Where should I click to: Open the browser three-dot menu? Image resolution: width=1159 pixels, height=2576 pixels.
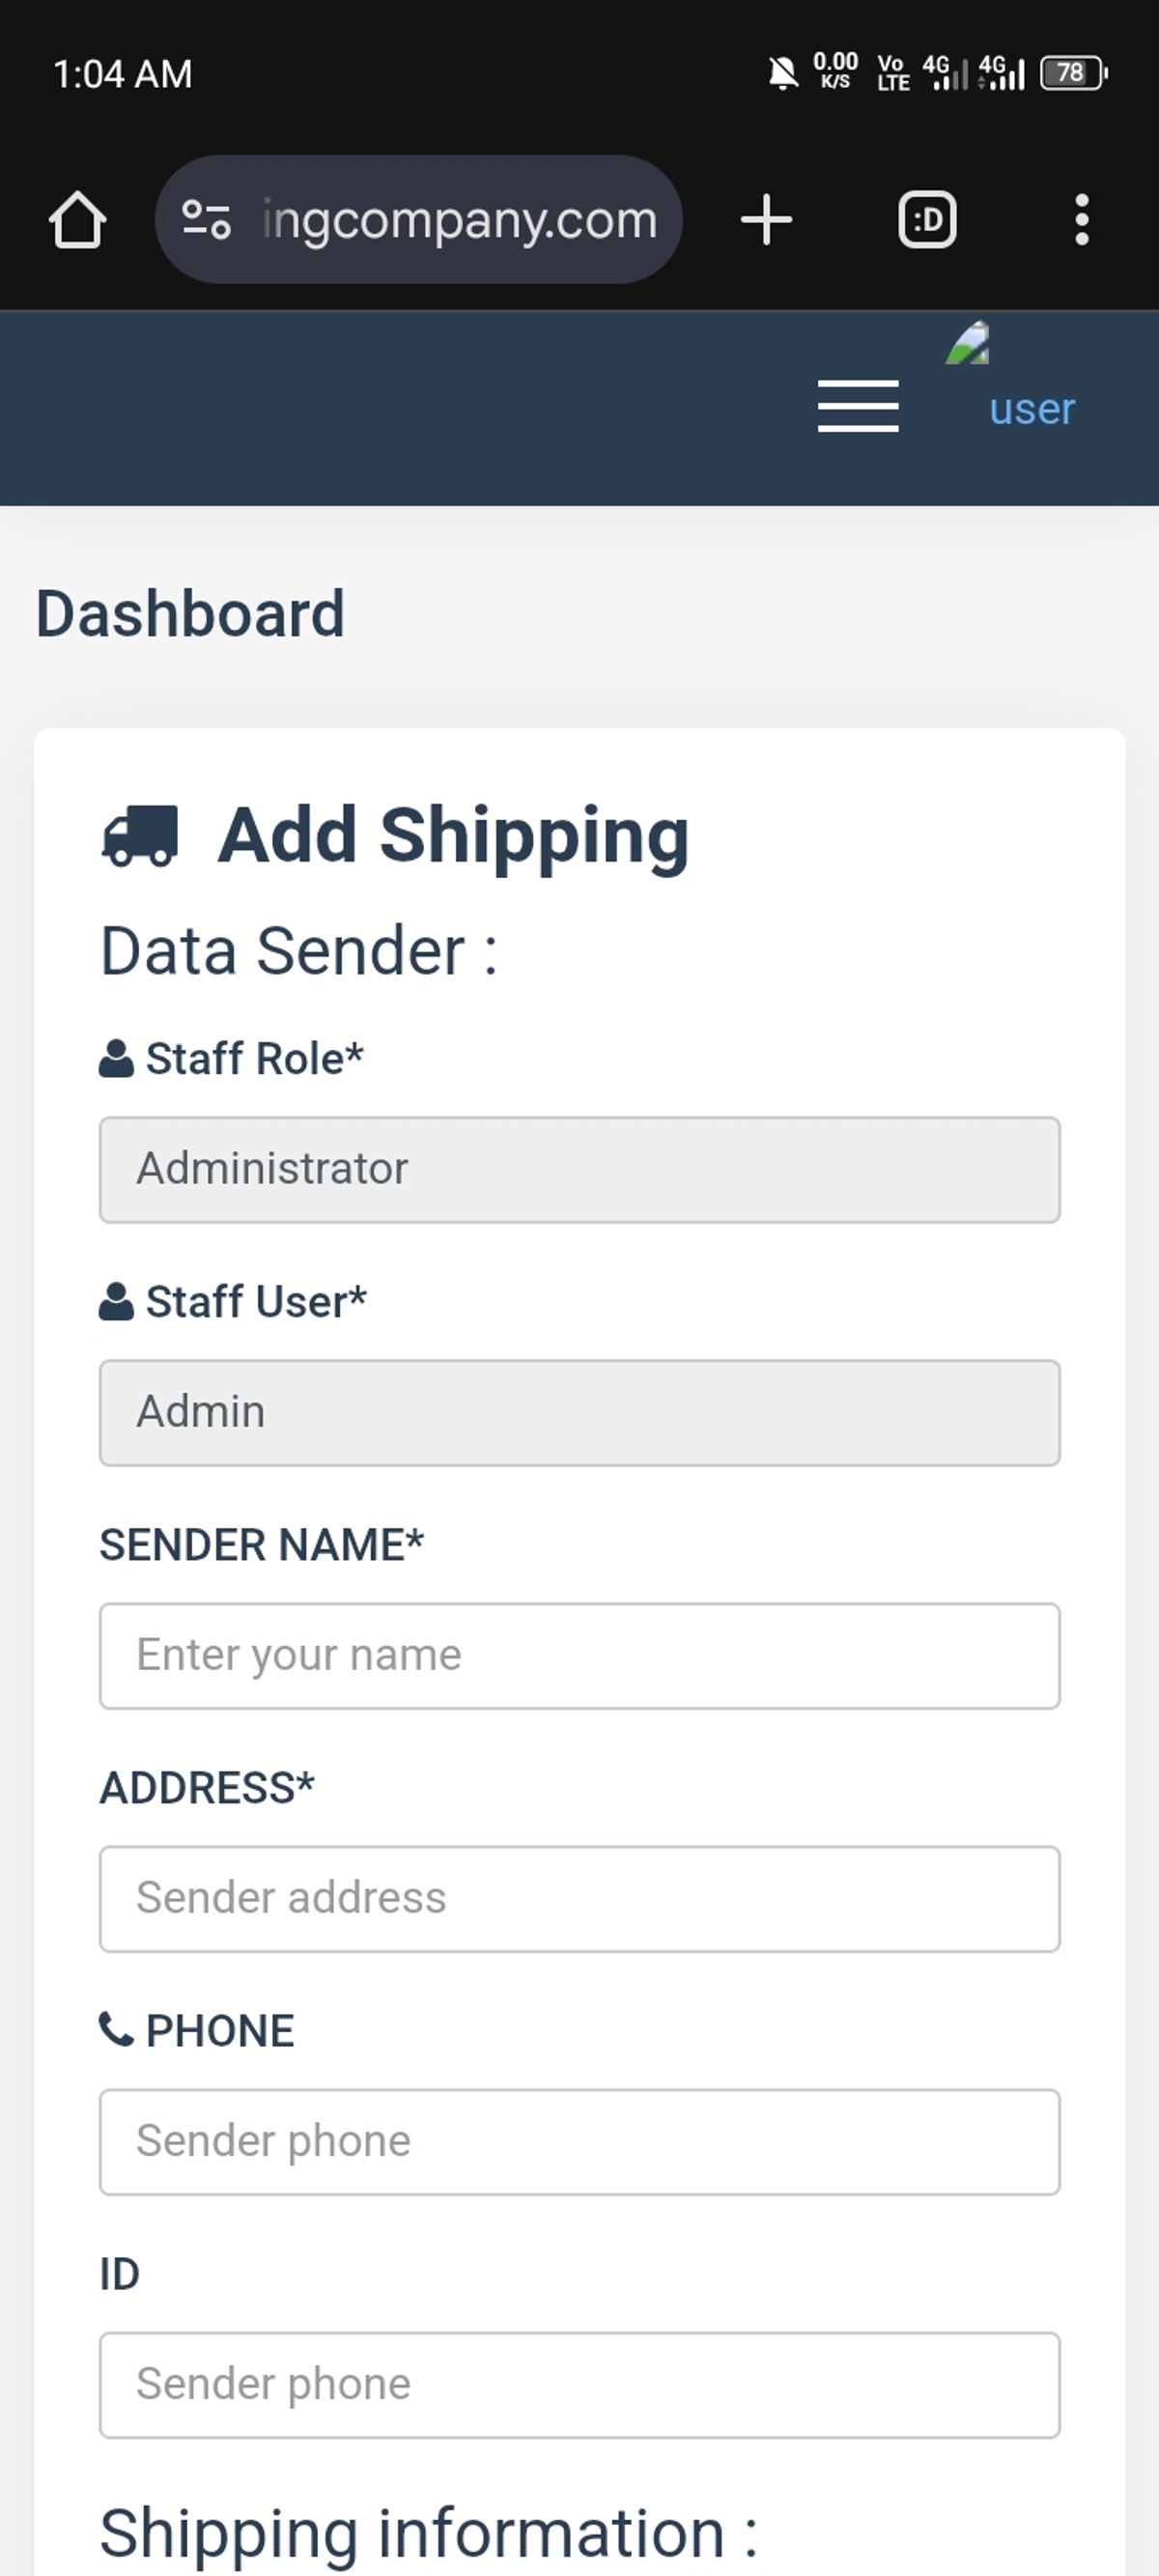(x=1081, y=219)
